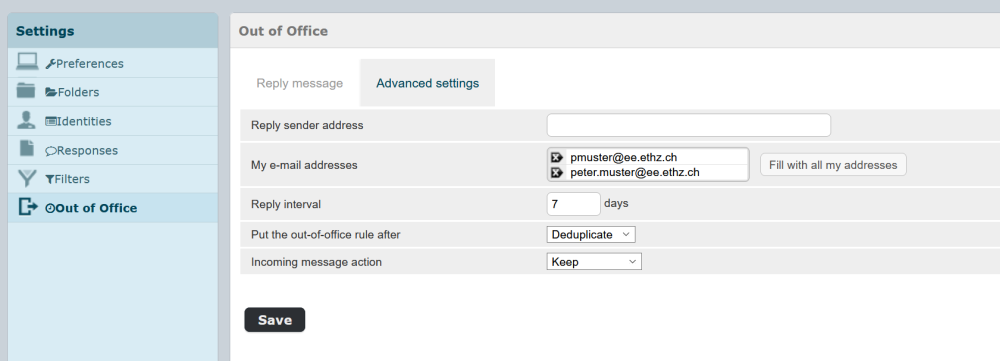The width and height of the screenshot is (1000, 361).
Task: Focus the Reply interval days field
Action: (573, 204)
